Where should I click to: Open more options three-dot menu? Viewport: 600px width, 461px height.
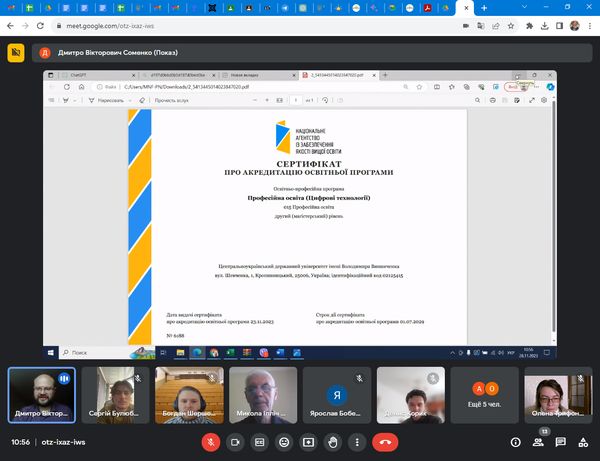coord(357,441)
